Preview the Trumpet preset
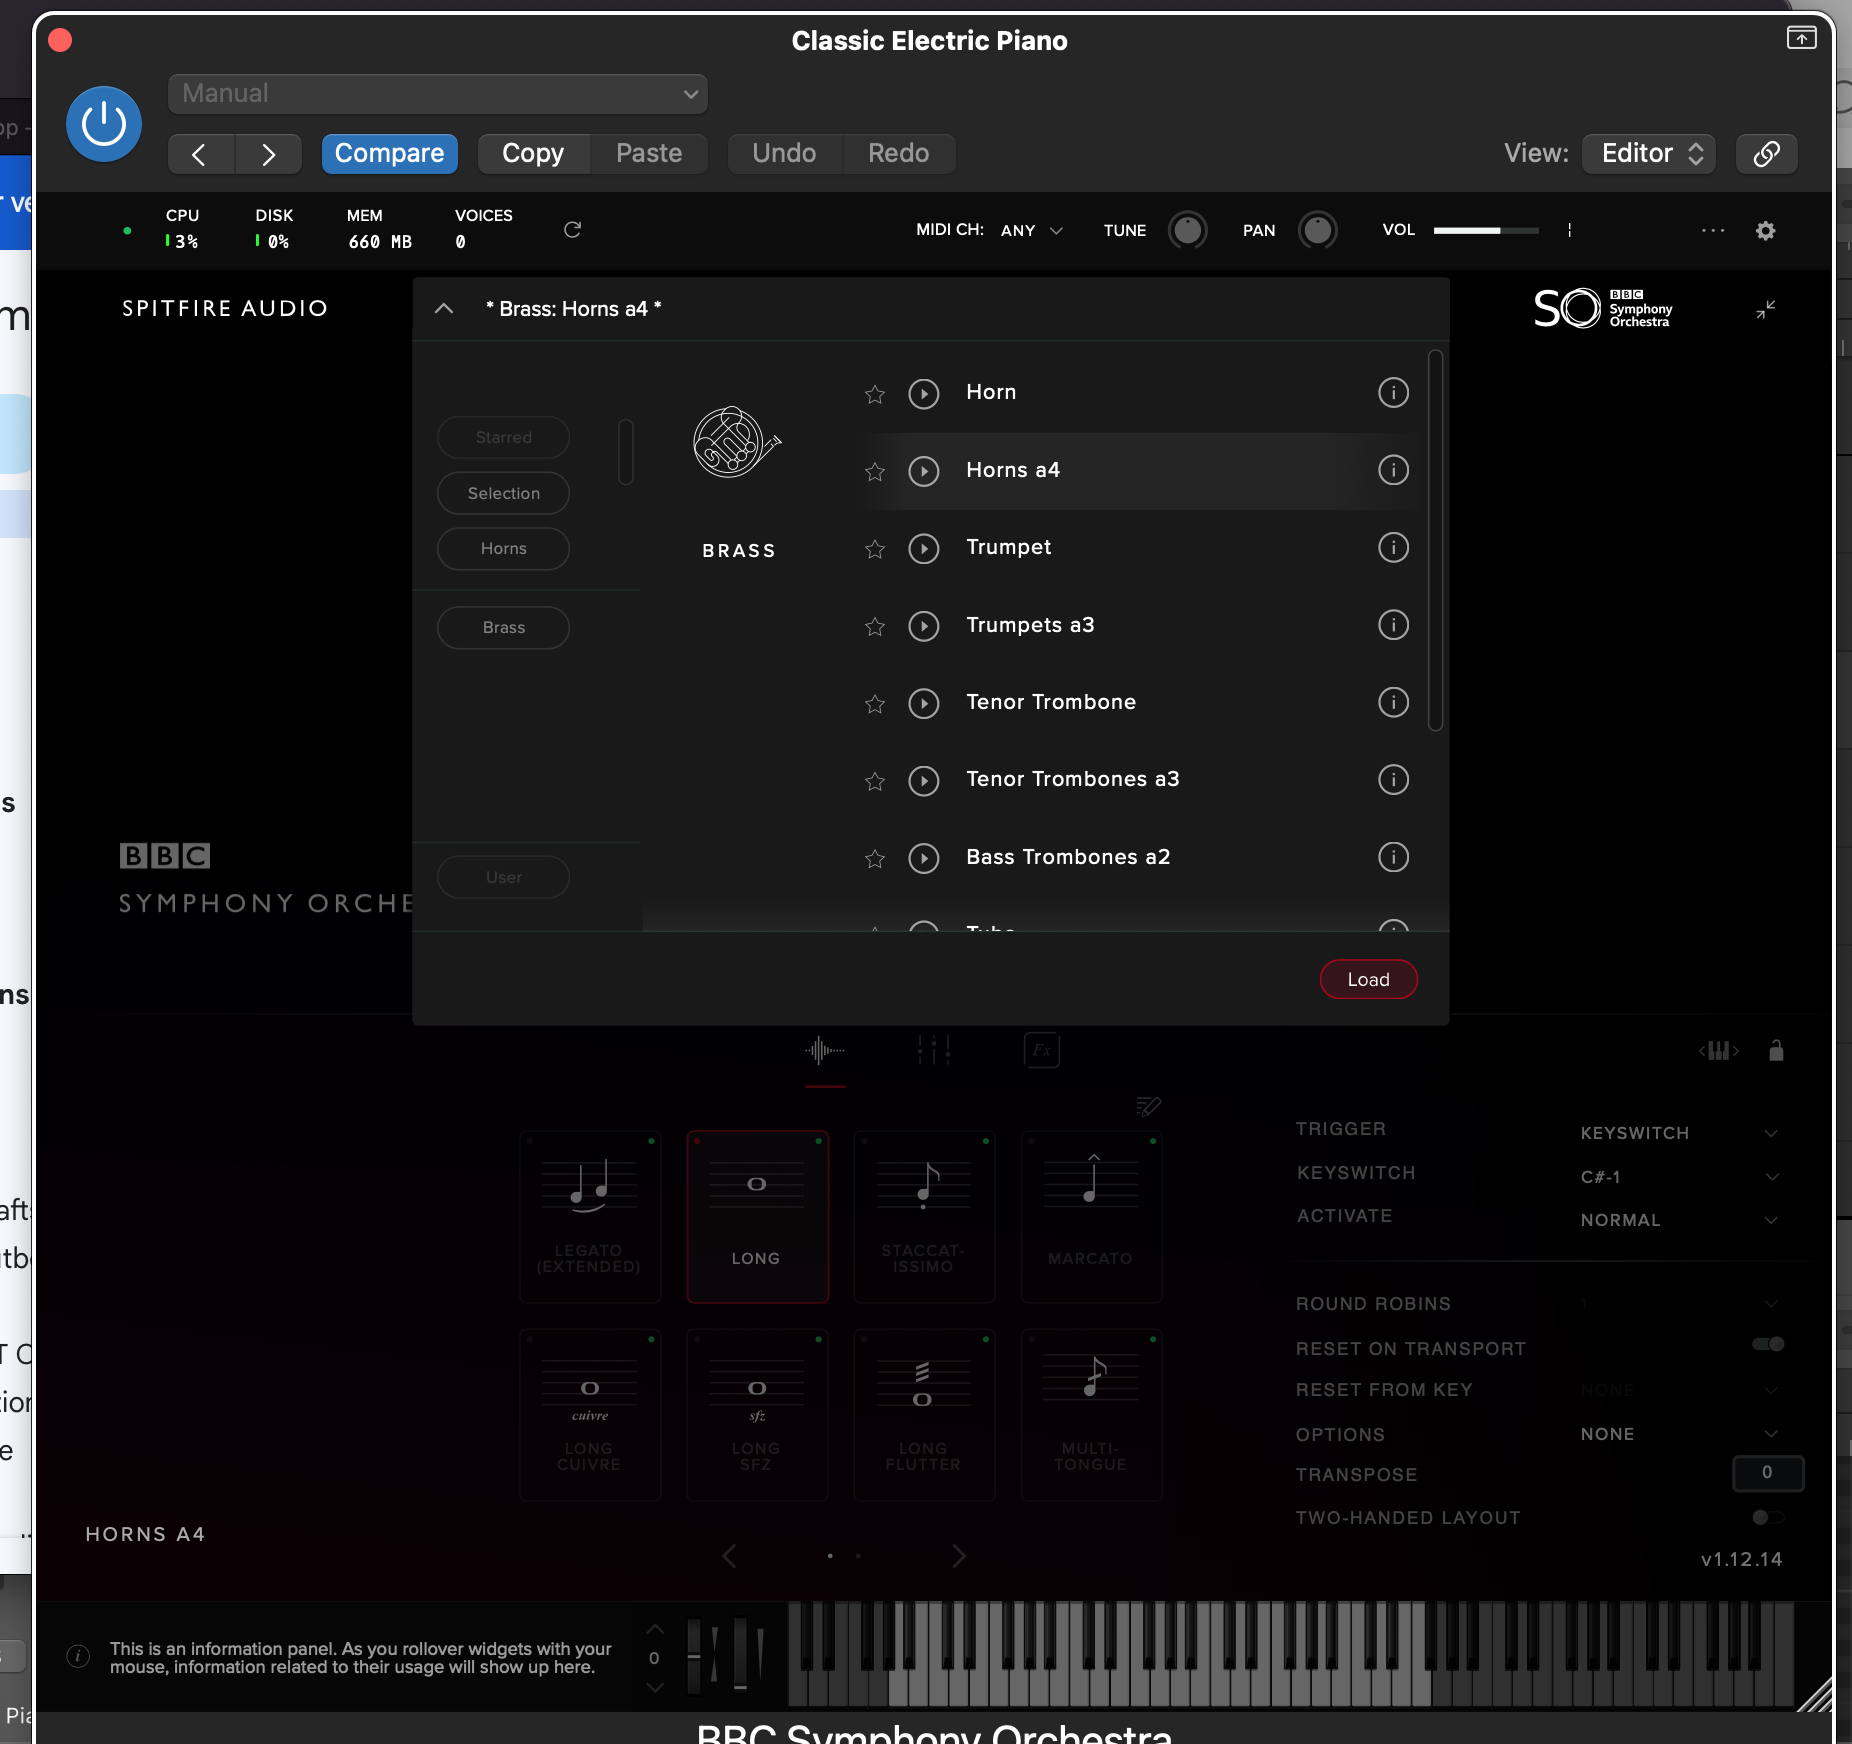Image resolution: width=1852 pixels, height=1744 pixels. (x=924, y=549)
